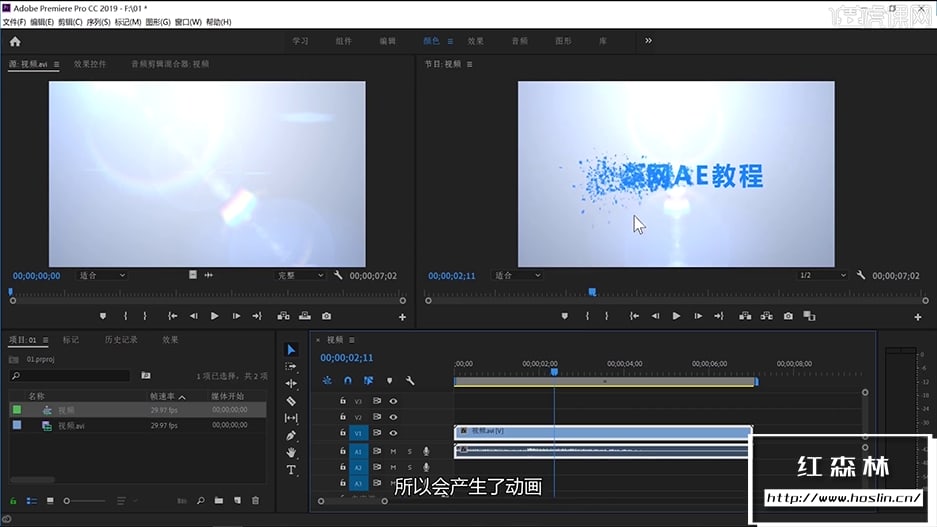Open Source panel menu
937x527 pixels.
(x=57, y=65)
